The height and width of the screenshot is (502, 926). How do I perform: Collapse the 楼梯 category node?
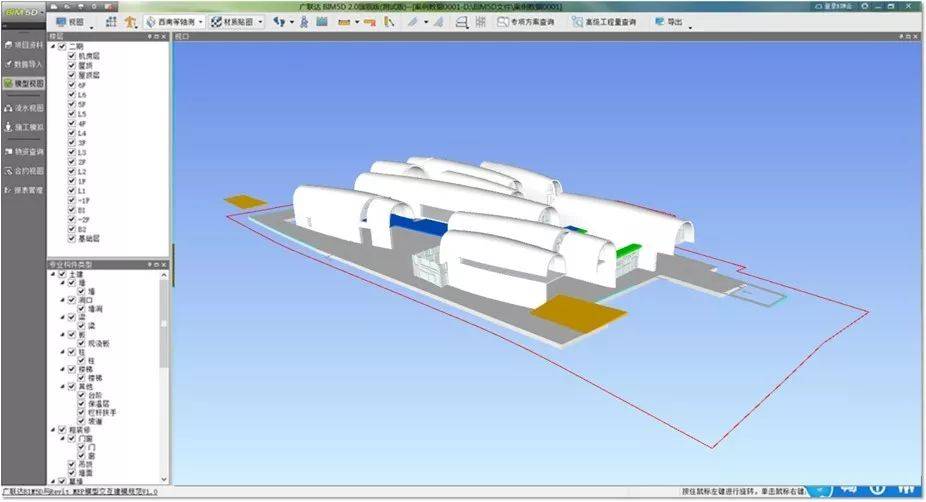(63, 369)
